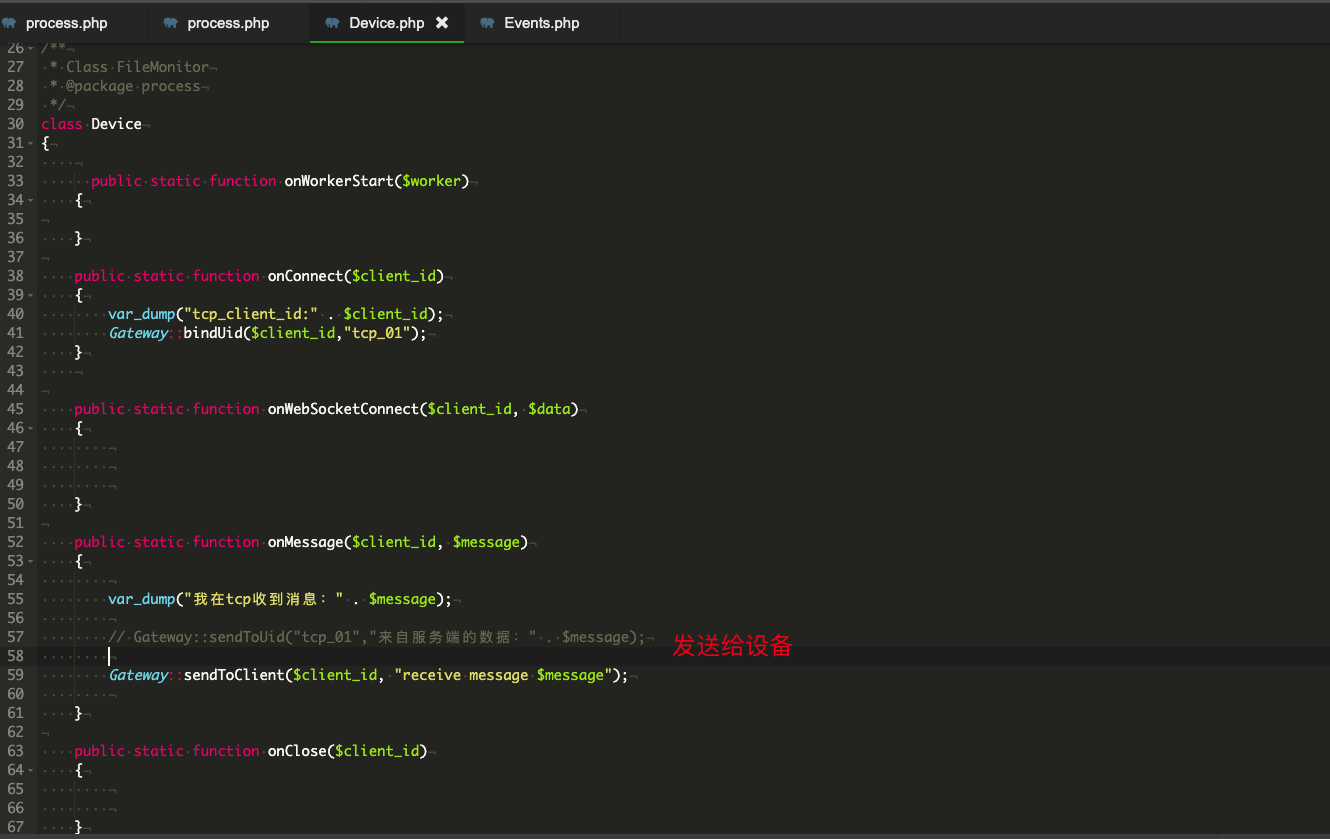Select the Device.php tab

[x=386, y=22]
